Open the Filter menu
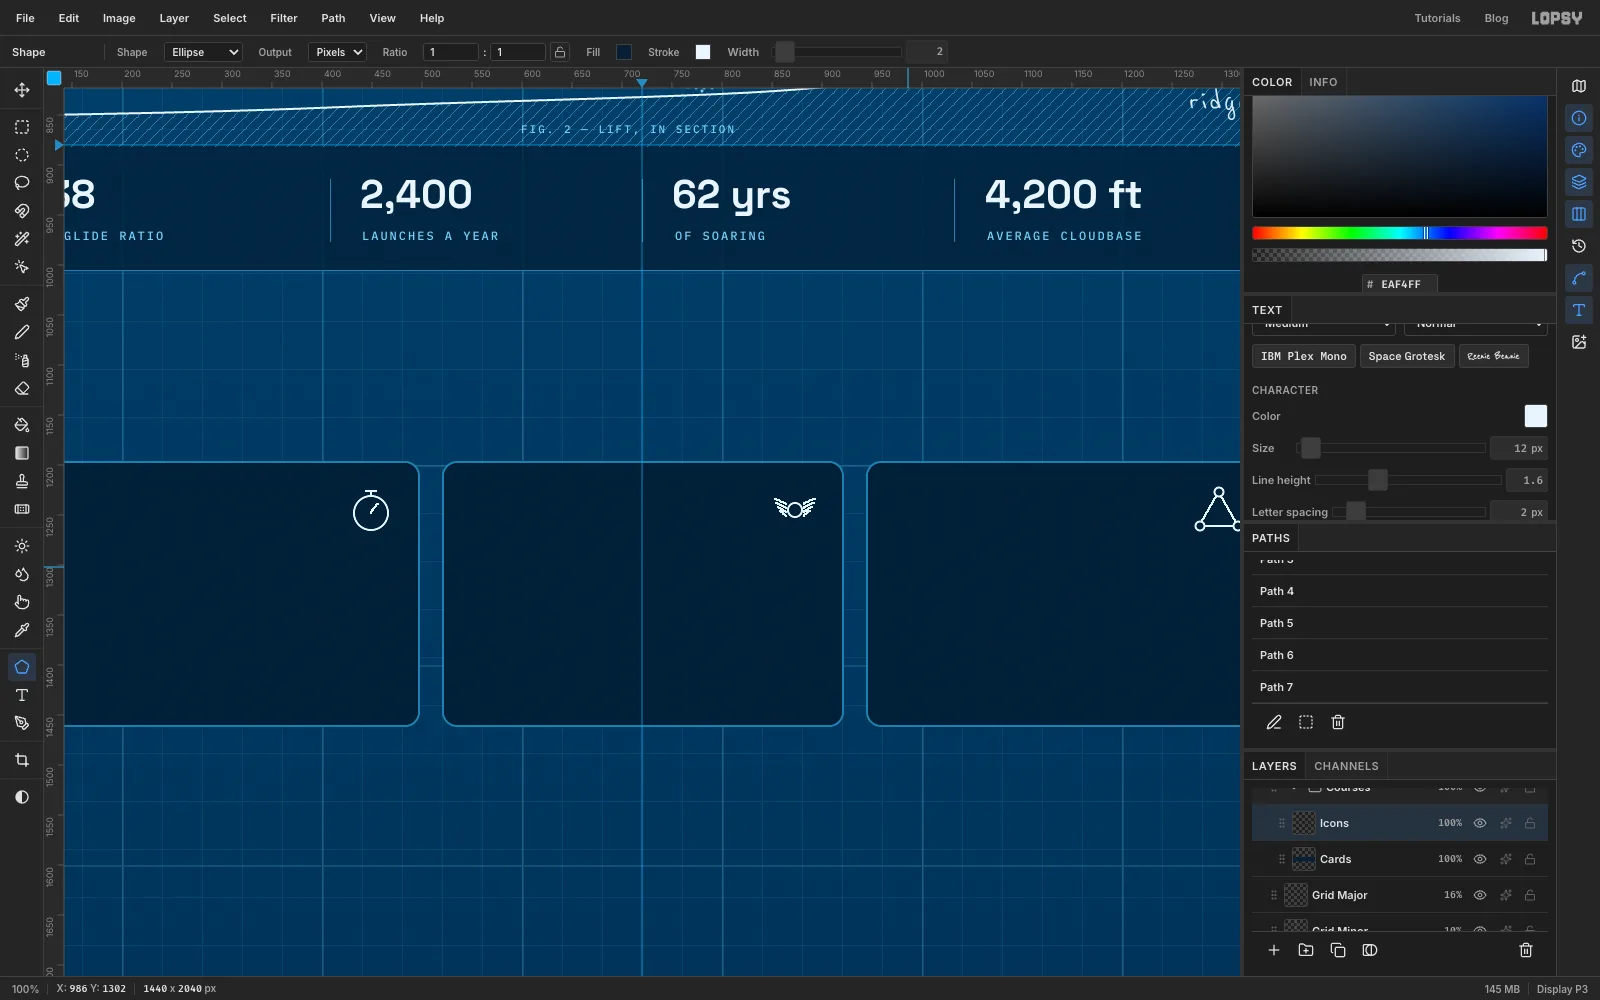 pyautogui.click(x=284, y=18)
